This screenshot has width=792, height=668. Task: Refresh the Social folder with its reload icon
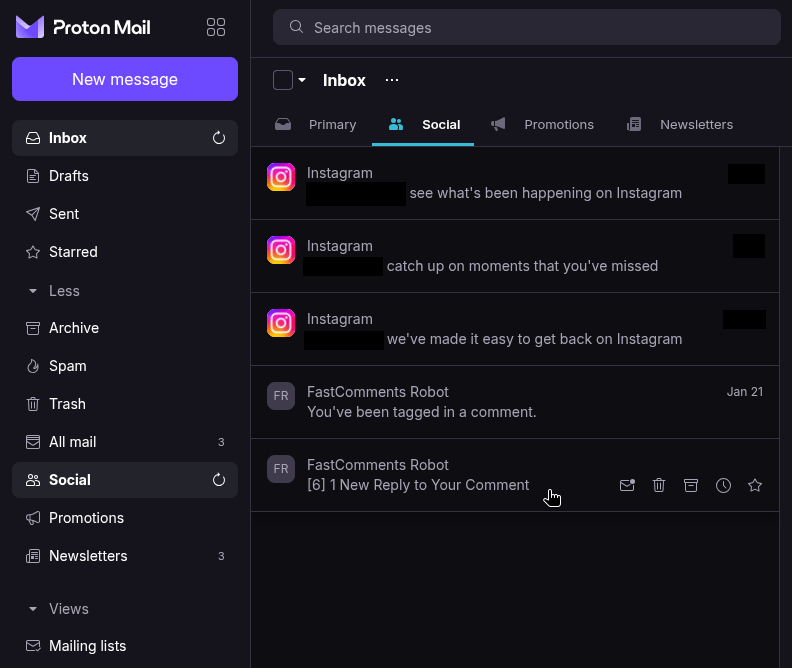(219, 480)
